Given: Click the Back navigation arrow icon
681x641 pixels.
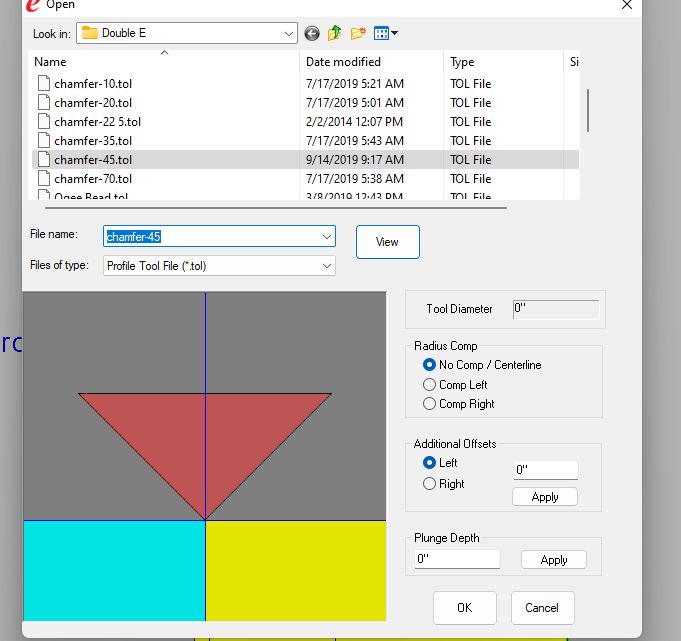Looking at the screenshot, I should tap(312, 33).
